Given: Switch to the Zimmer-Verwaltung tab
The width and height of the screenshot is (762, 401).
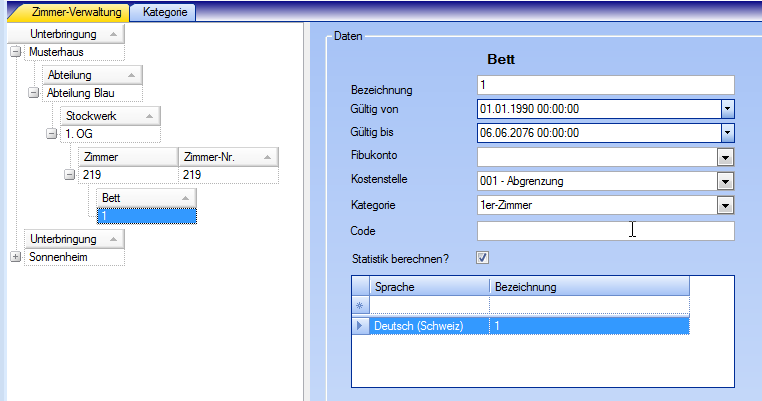Looking at the screenshot, I should (x=71, y=12).
